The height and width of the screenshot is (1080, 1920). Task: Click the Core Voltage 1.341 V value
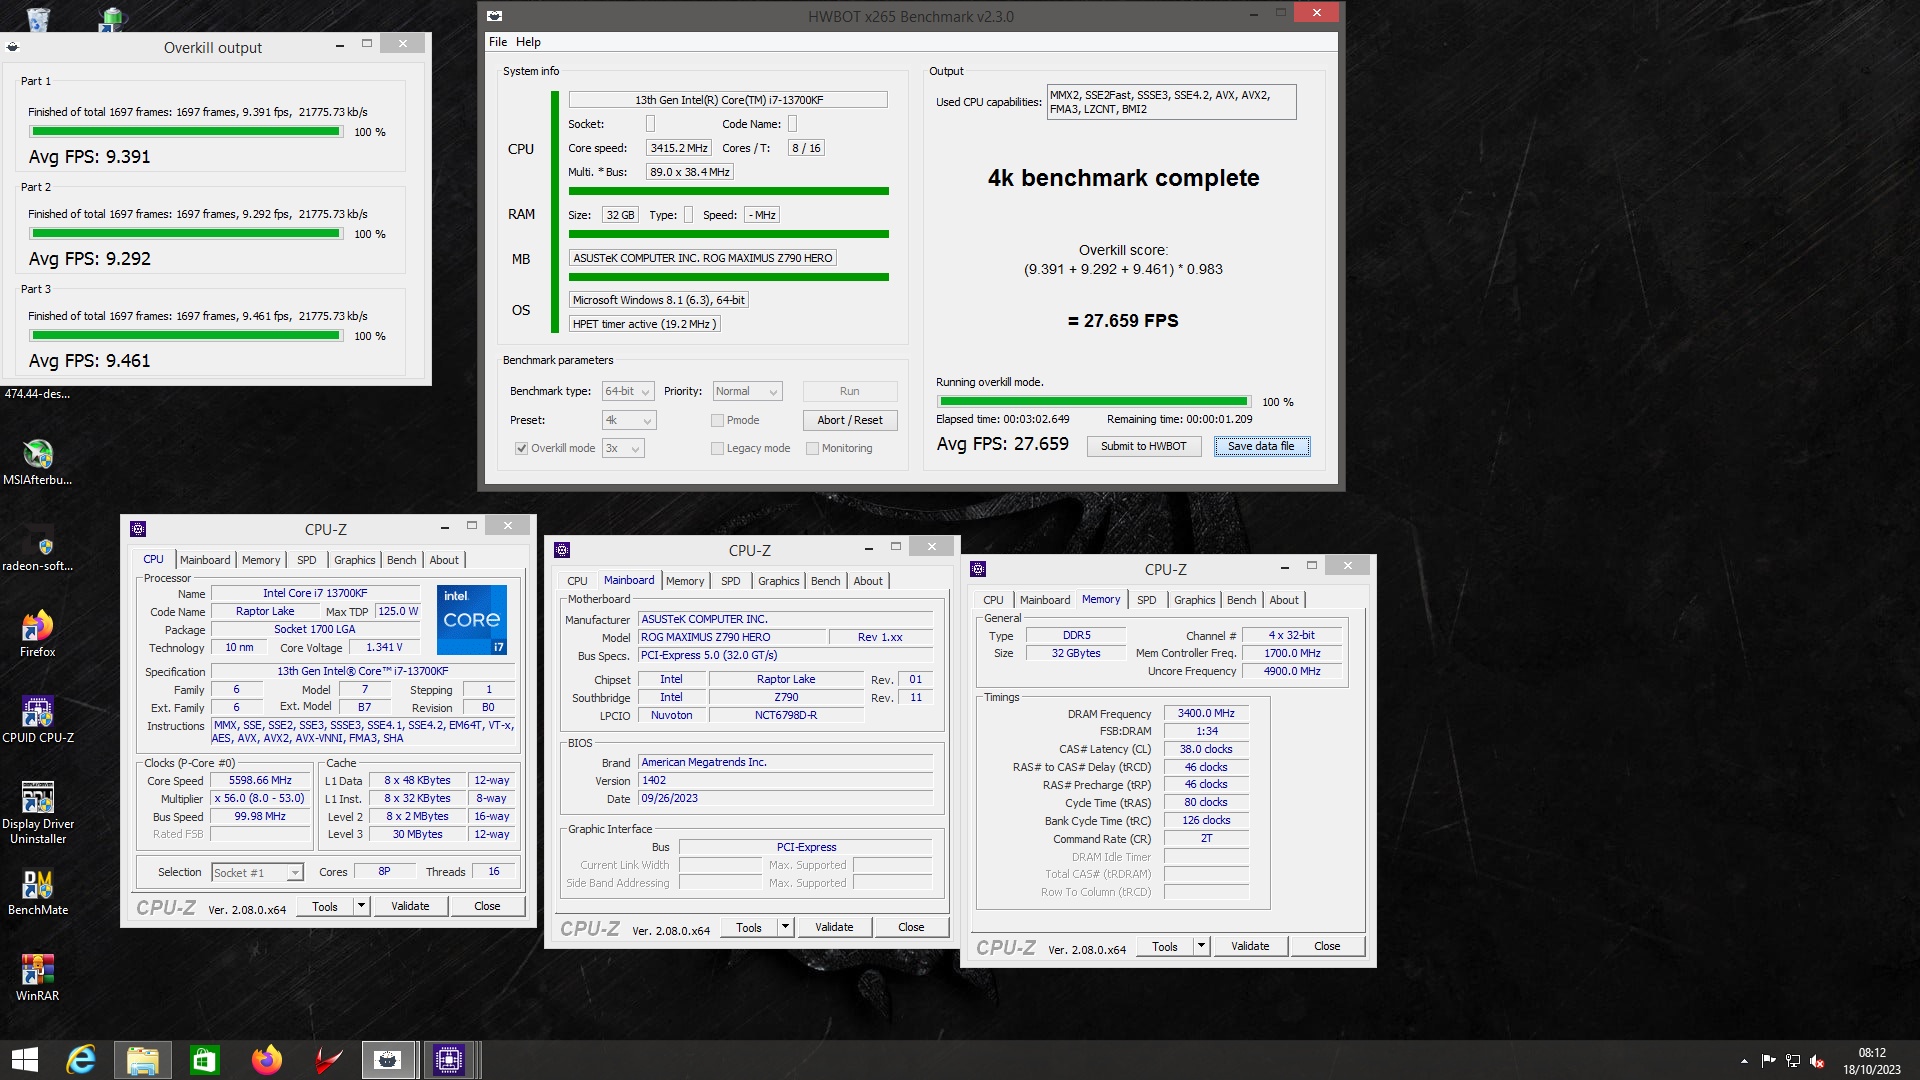tap(384, 648)
